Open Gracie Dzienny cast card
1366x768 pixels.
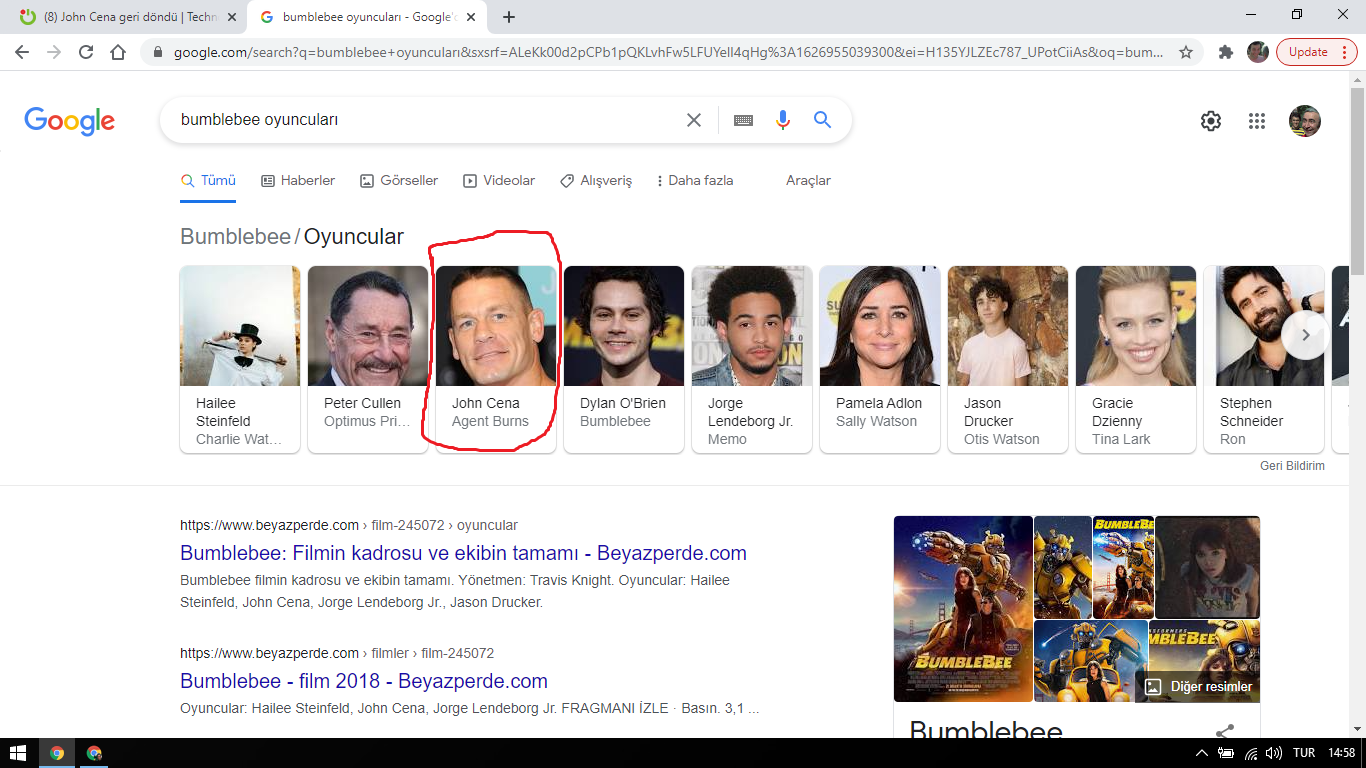click(x=1136, y=359)
